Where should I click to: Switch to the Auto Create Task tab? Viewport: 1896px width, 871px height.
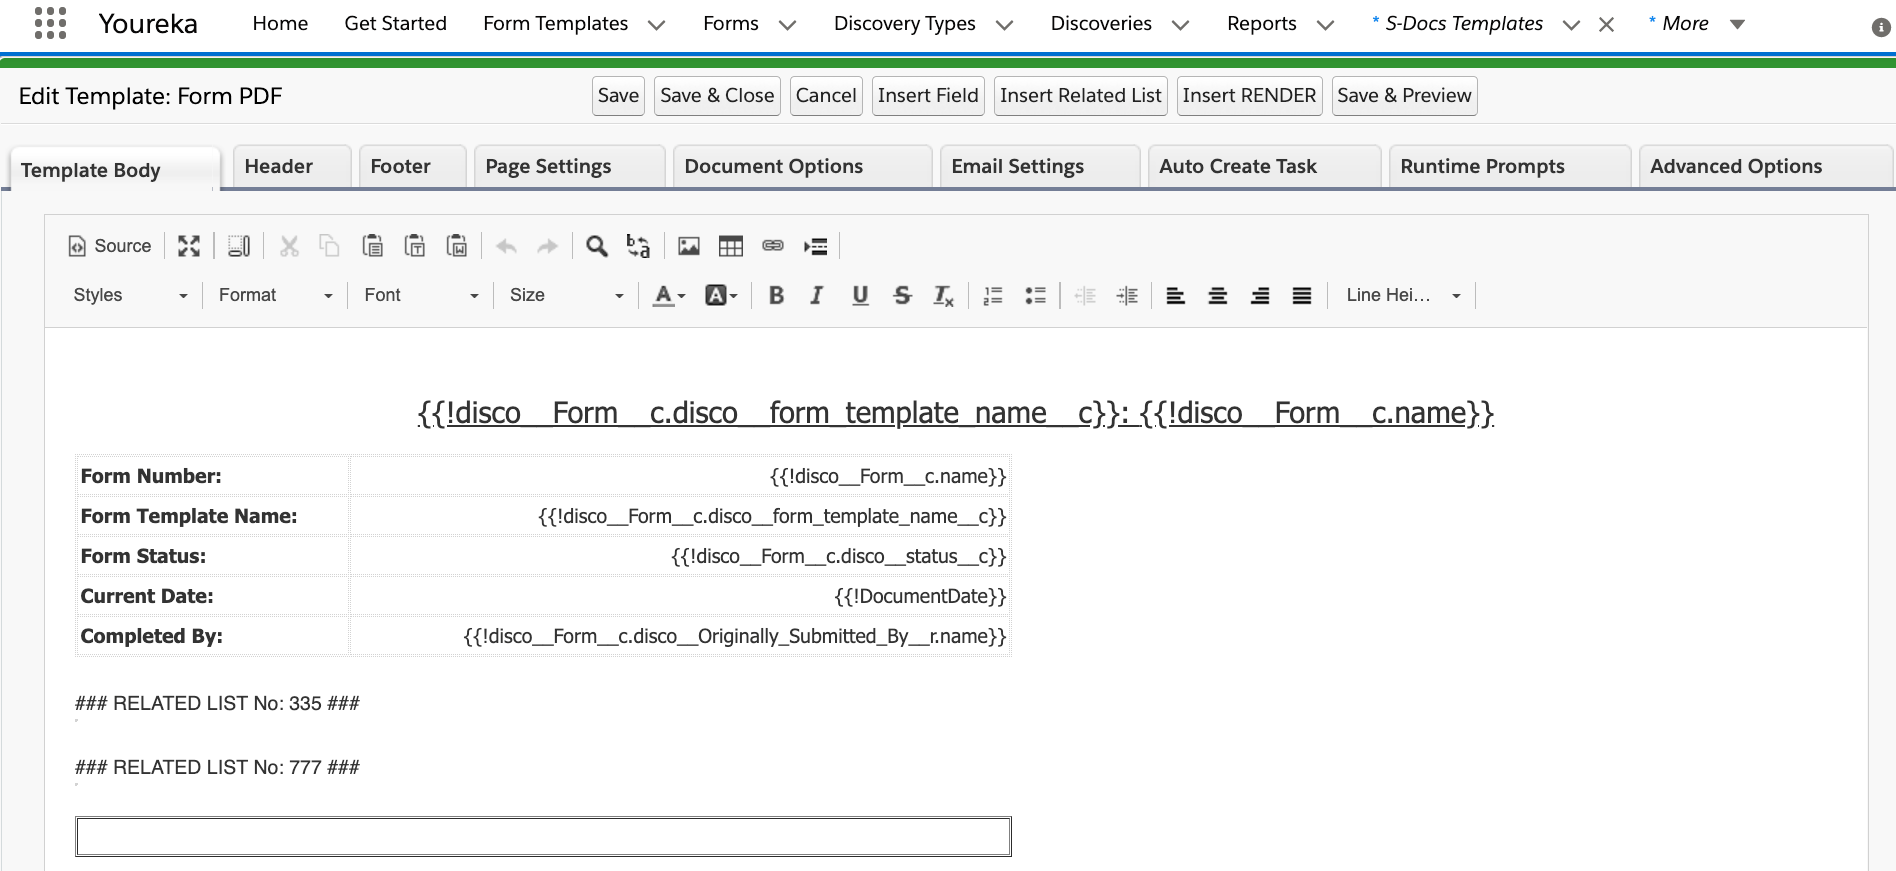tap(1265, 166)
